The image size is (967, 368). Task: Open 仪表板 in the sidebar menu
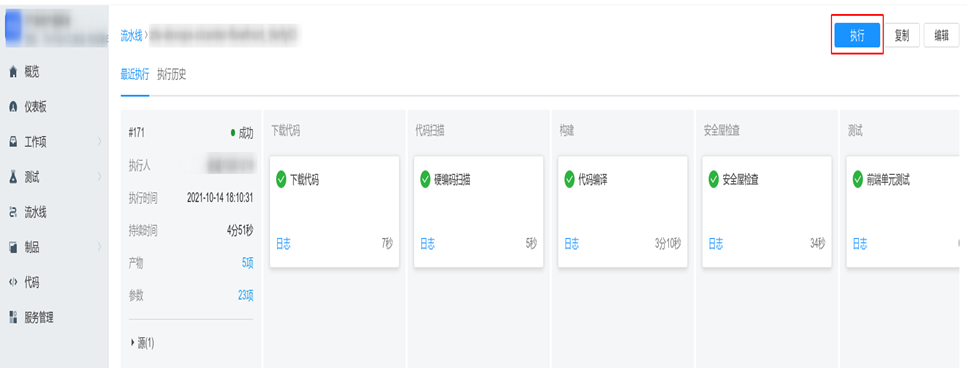36,107
